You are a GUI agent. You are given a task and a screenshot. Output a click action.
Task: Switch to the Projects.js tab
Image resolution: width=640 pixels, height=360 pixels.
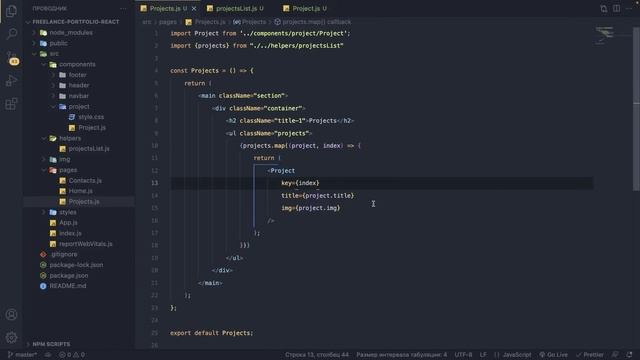coord(164,8)
